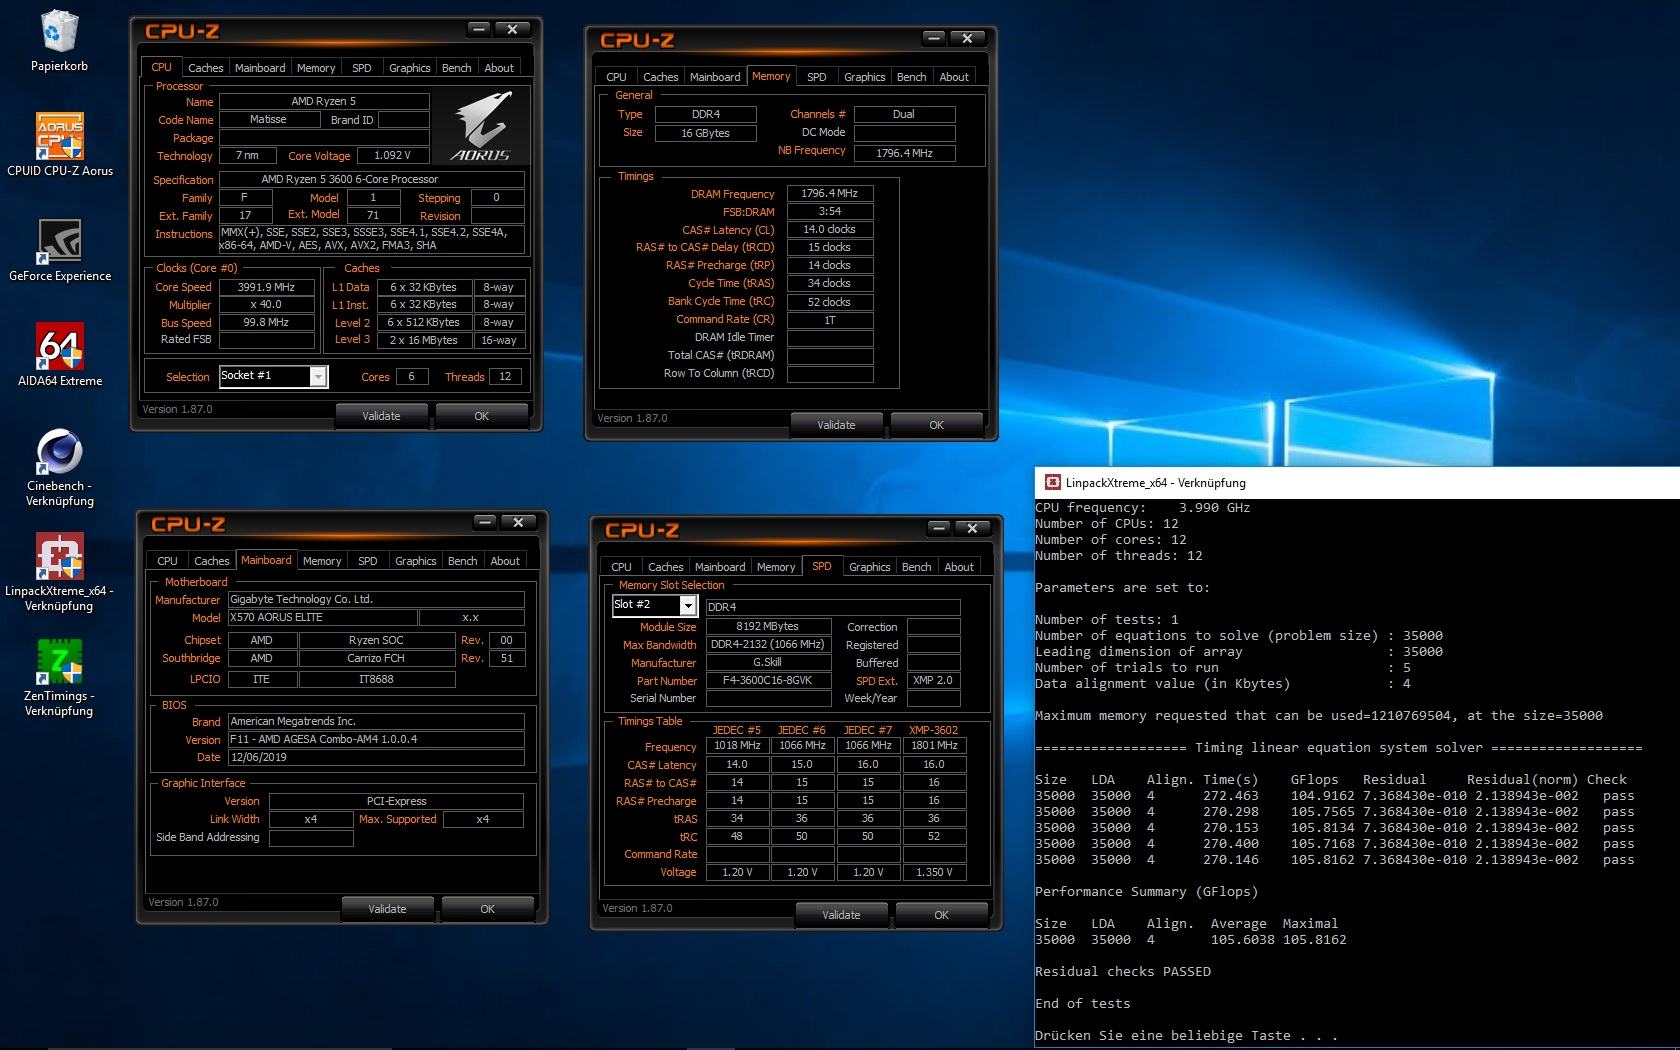The height and width of the screenshot is (1050, 1680).
Task: Click the X570 AORUS ELITE model field
Action: (x=322, y=617)
